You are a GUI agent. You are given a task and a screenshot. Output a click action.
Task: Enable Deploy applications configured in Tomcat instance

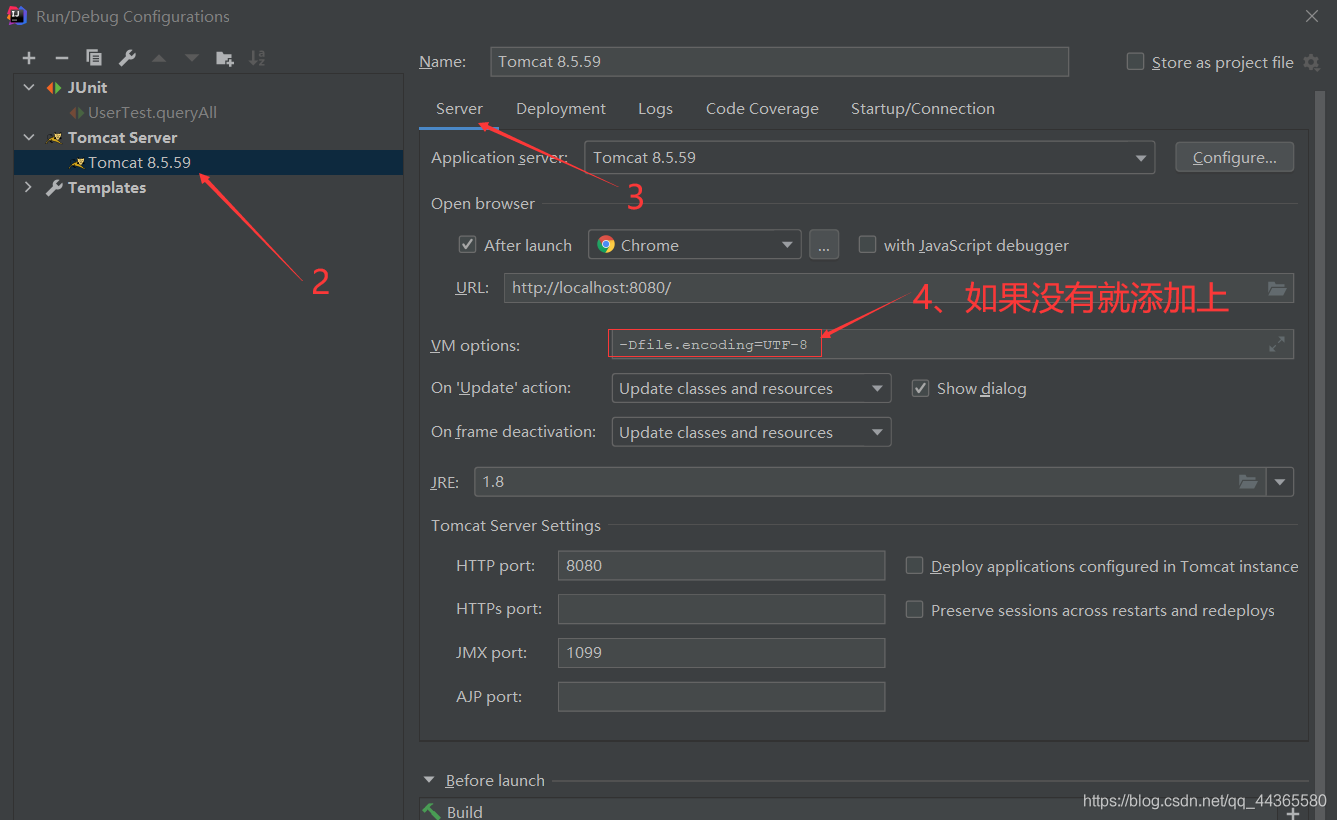point(914,566)
